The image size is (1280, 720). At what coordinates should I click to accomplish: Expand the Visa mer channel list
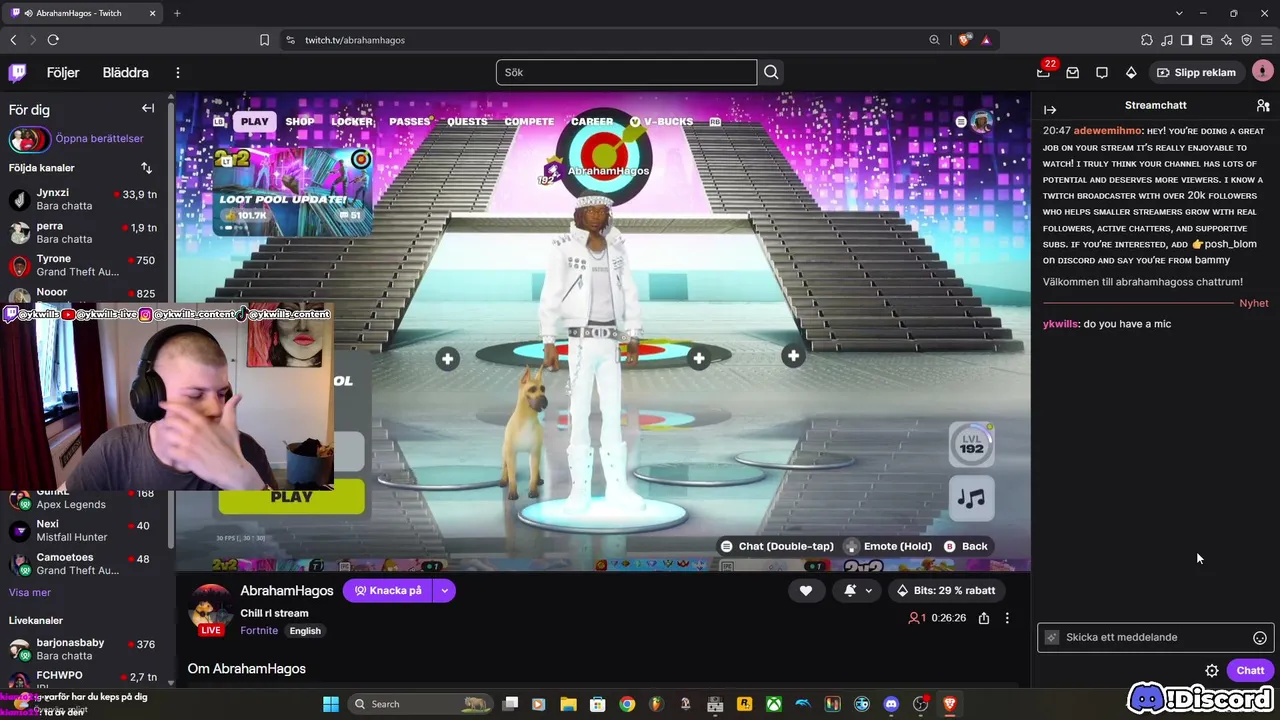[x=30, y=593]
